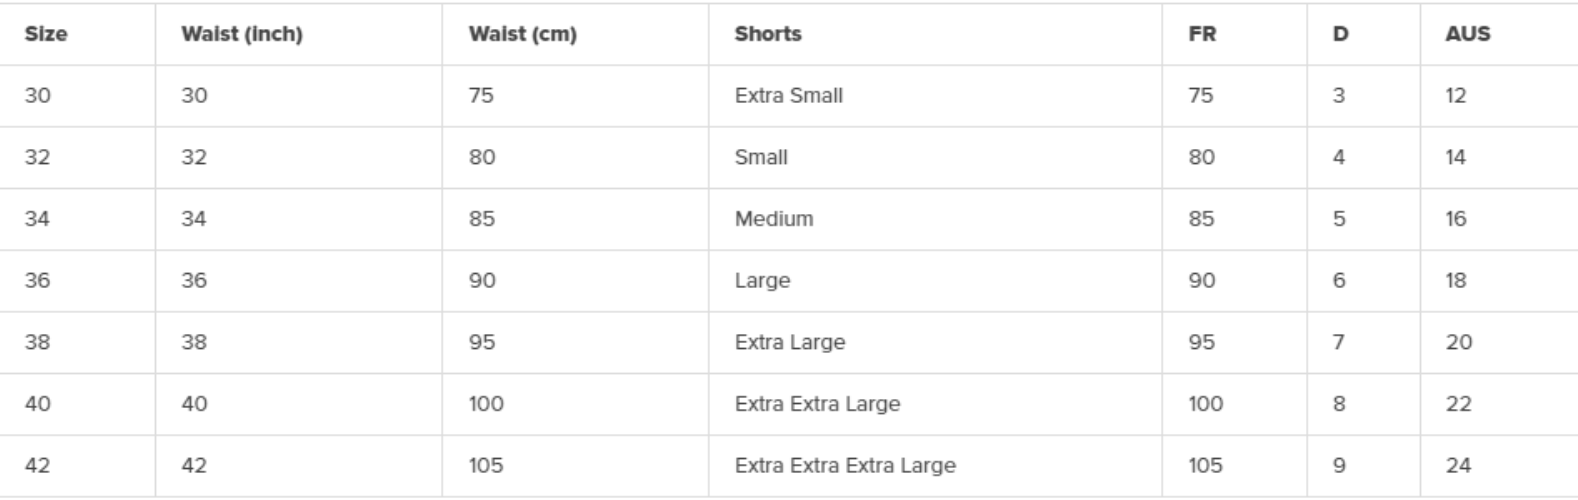Screen dimensions: 1578x500
Task: Click Waist (cm) value 90 cell
Action: click(482, 281)
